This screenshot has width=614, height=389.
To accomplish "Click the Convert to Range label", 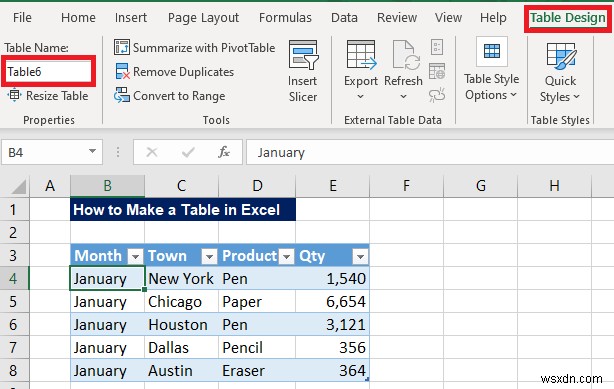I will pyautogui.click(x=179, y=96).
